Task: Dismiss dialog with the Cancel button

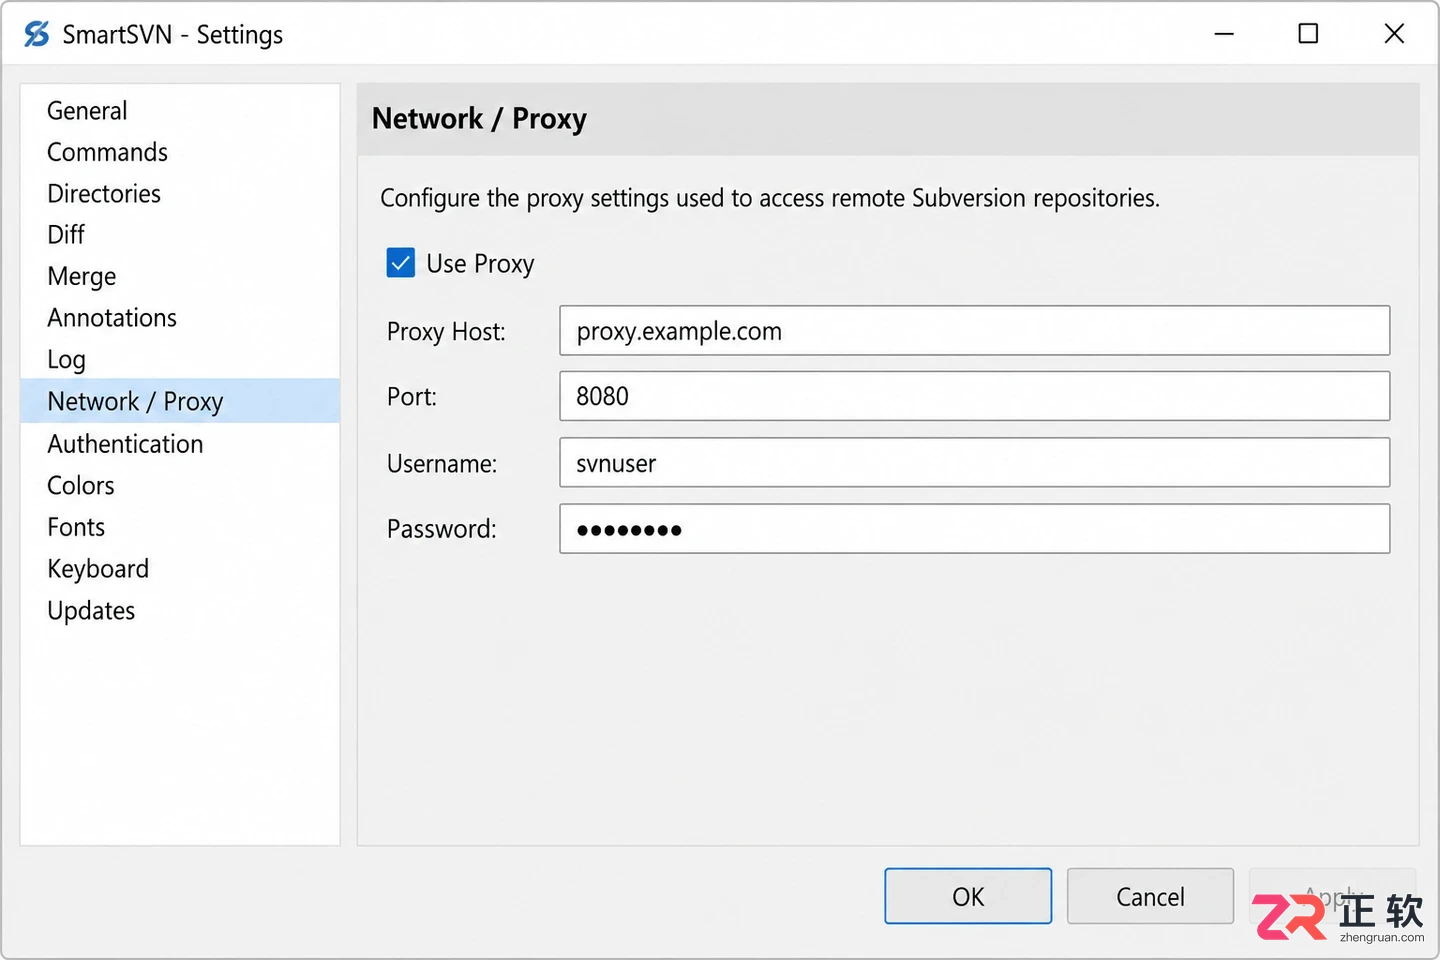Action: click(x=1150, y=896)
